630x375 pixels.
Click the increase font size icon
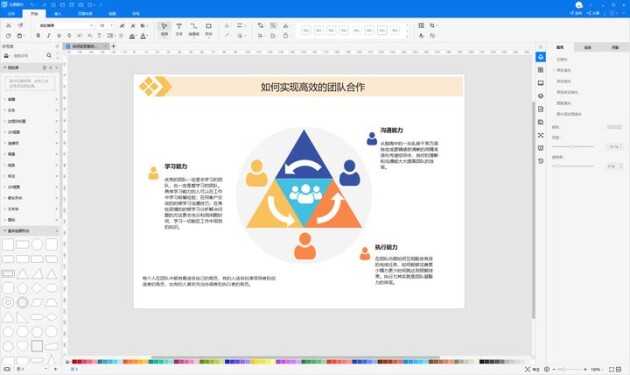click(x=122, y=25)
